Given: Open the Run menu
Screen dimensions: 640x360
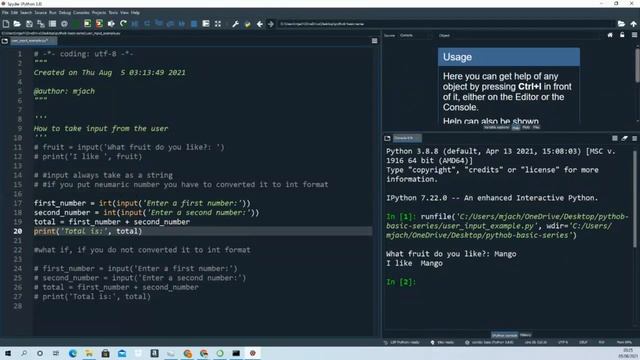Looking at the screenshot, I should tap(53, 13).
